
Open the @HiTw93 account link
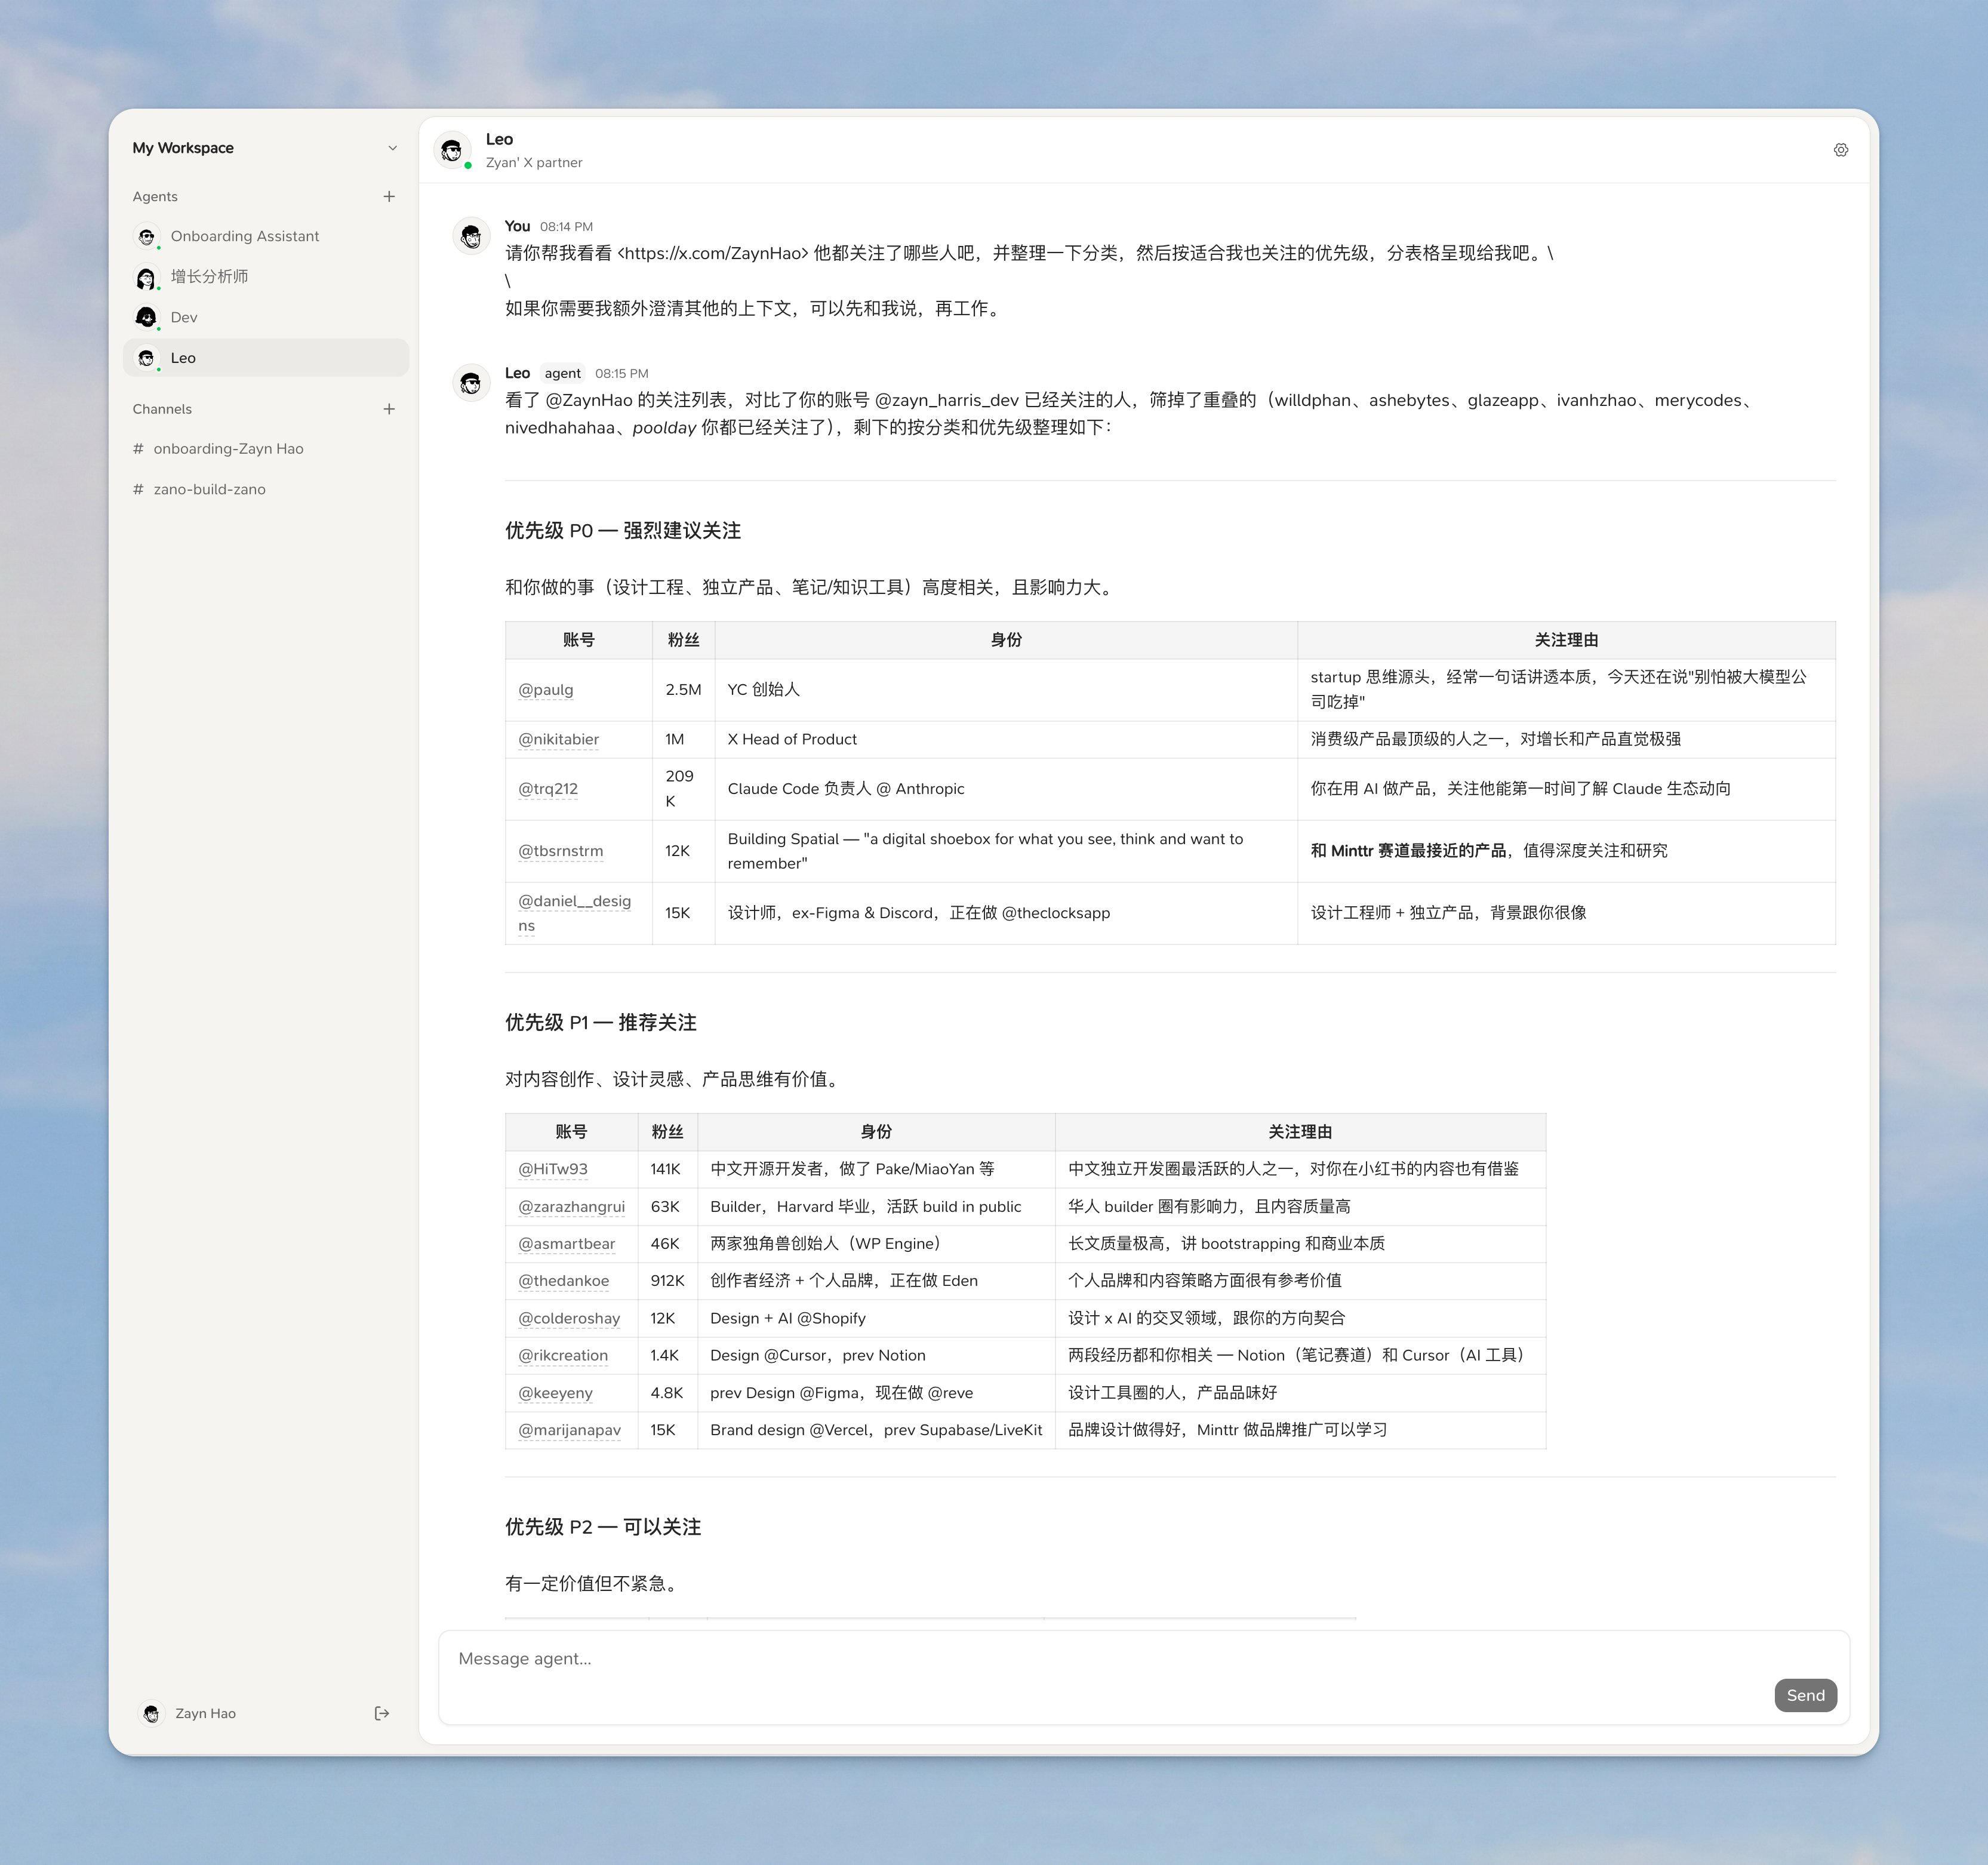tap(553, 1169)
